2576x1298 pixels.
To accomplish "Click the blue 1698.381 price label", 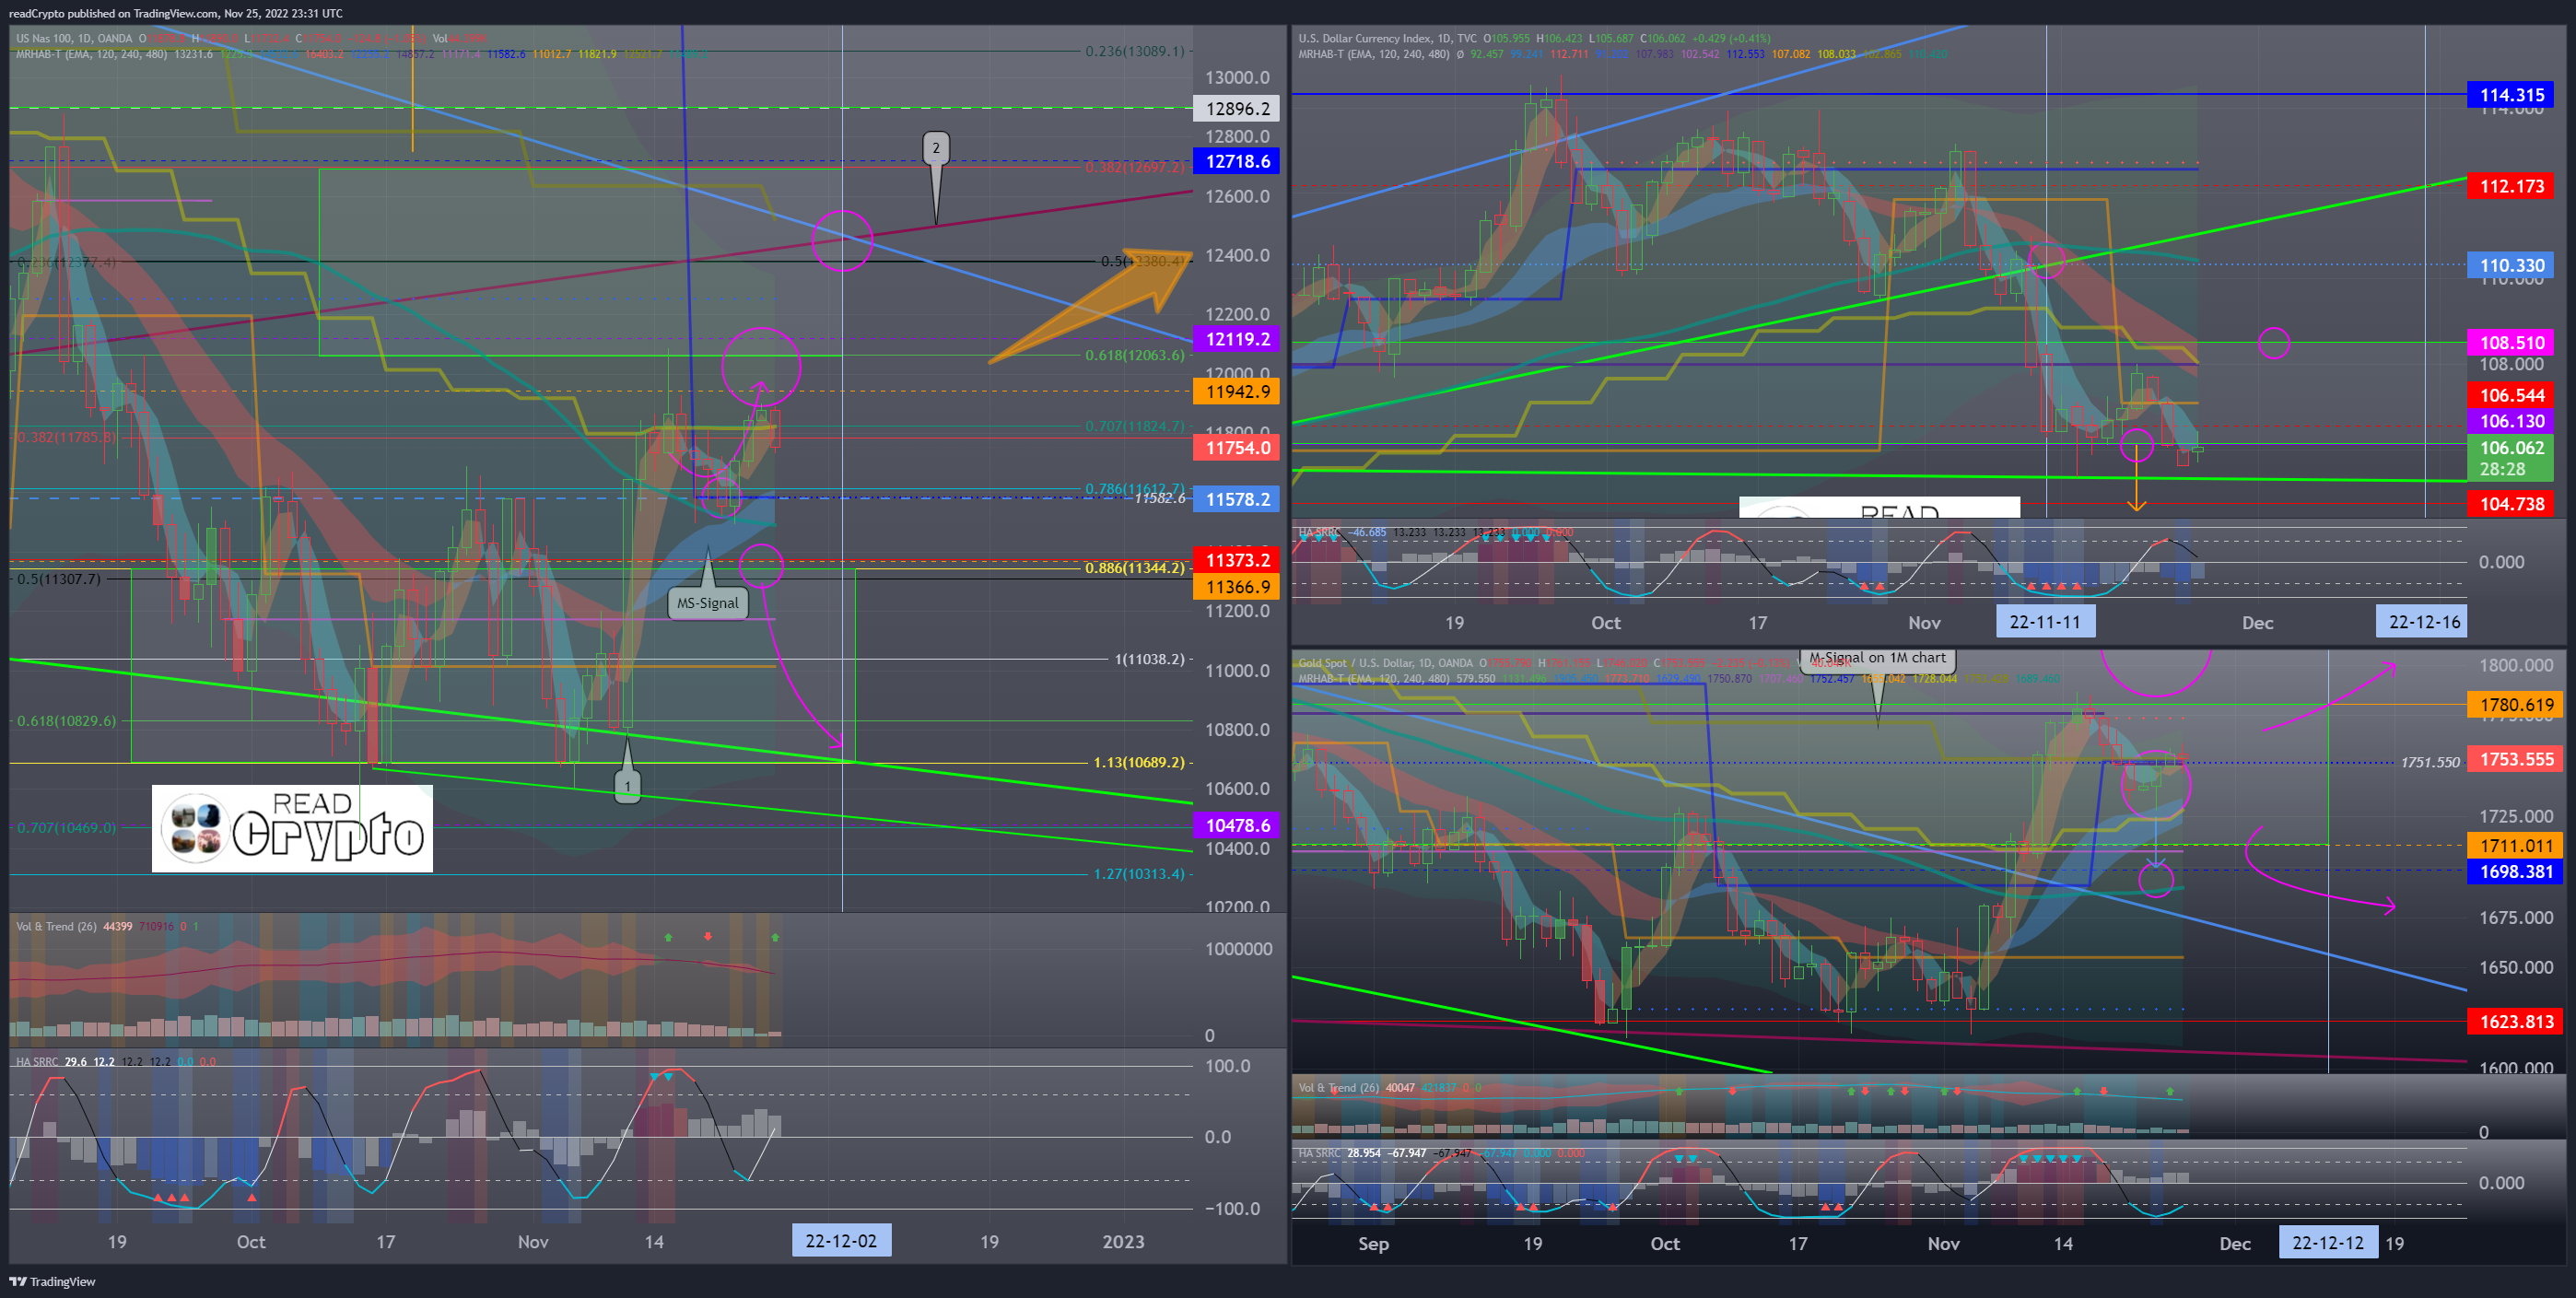I will pos(2516,872).
